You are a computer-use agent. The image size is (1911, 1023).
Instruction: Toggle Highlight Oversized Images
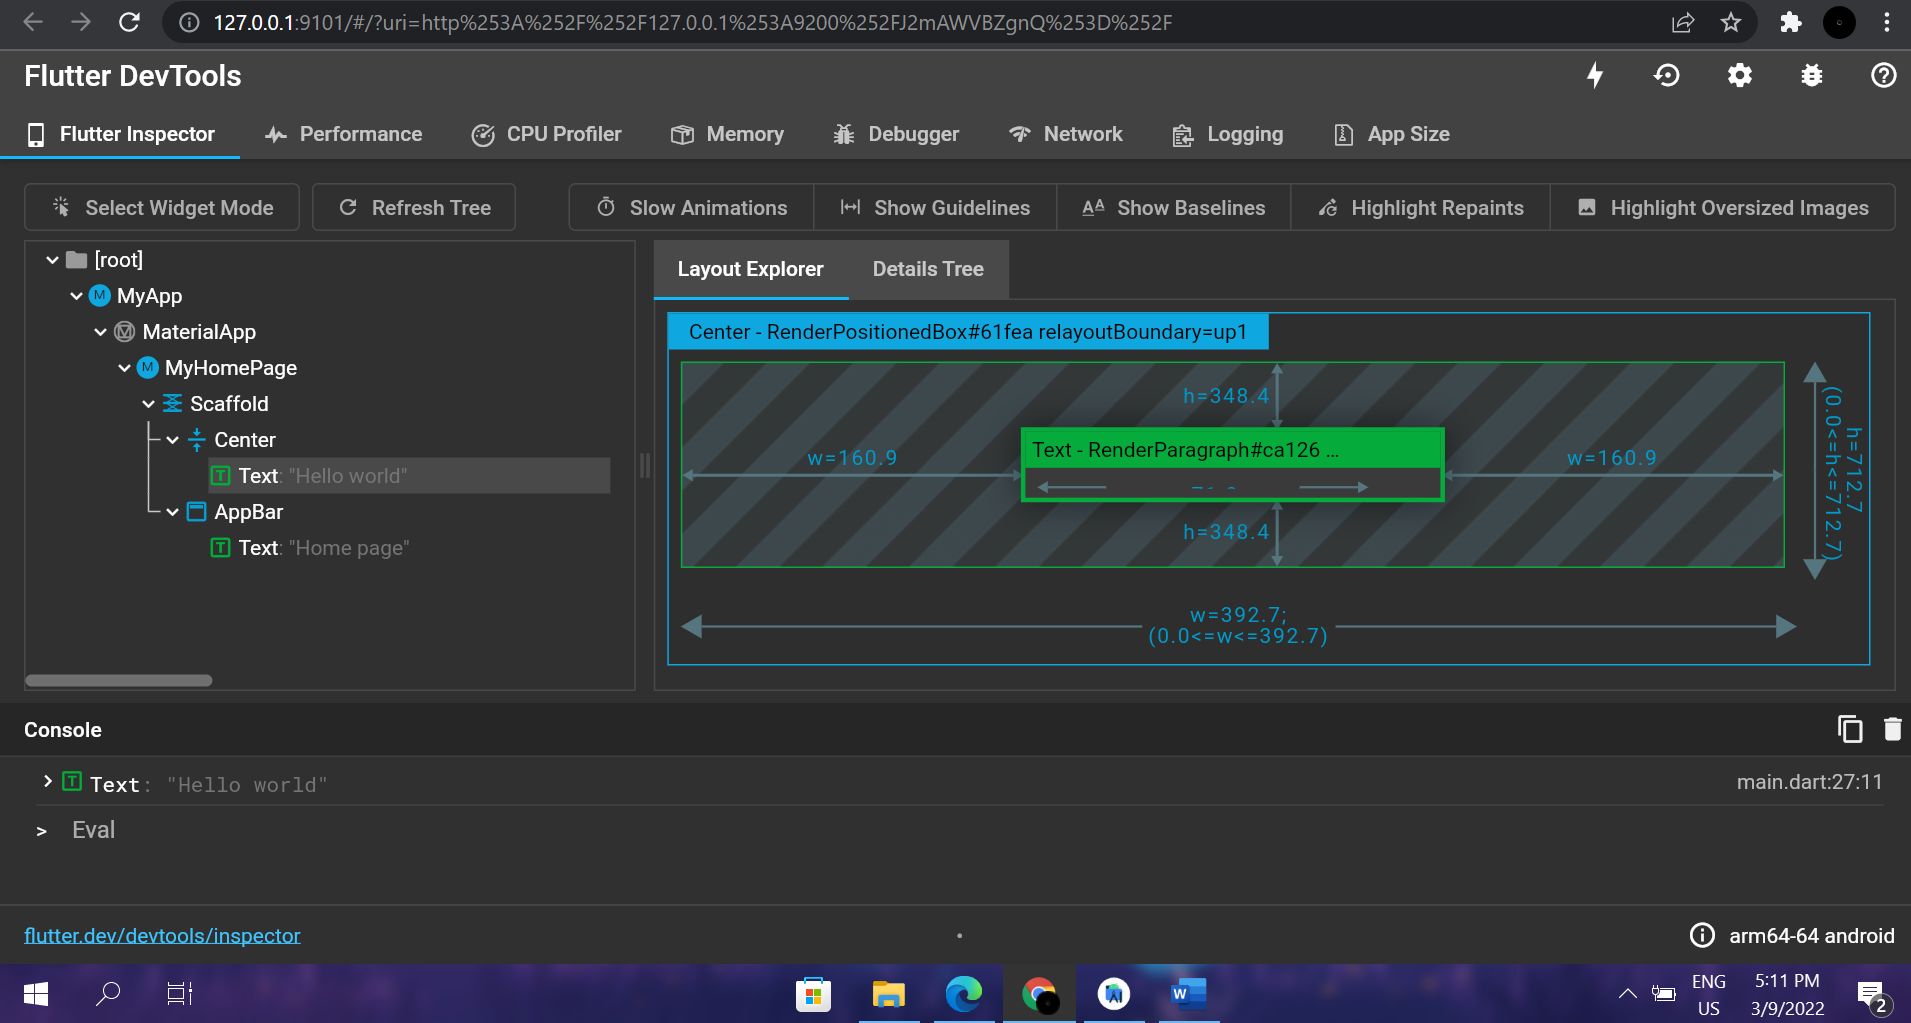[1723, 207]
